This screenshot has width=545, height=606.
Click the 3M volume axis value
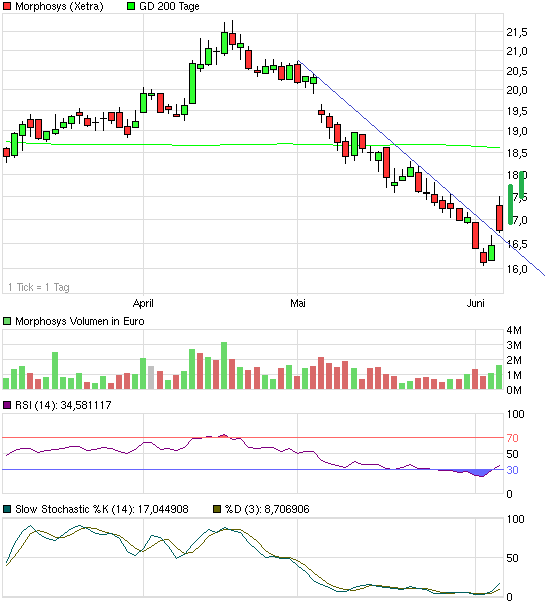coord(514,345)
